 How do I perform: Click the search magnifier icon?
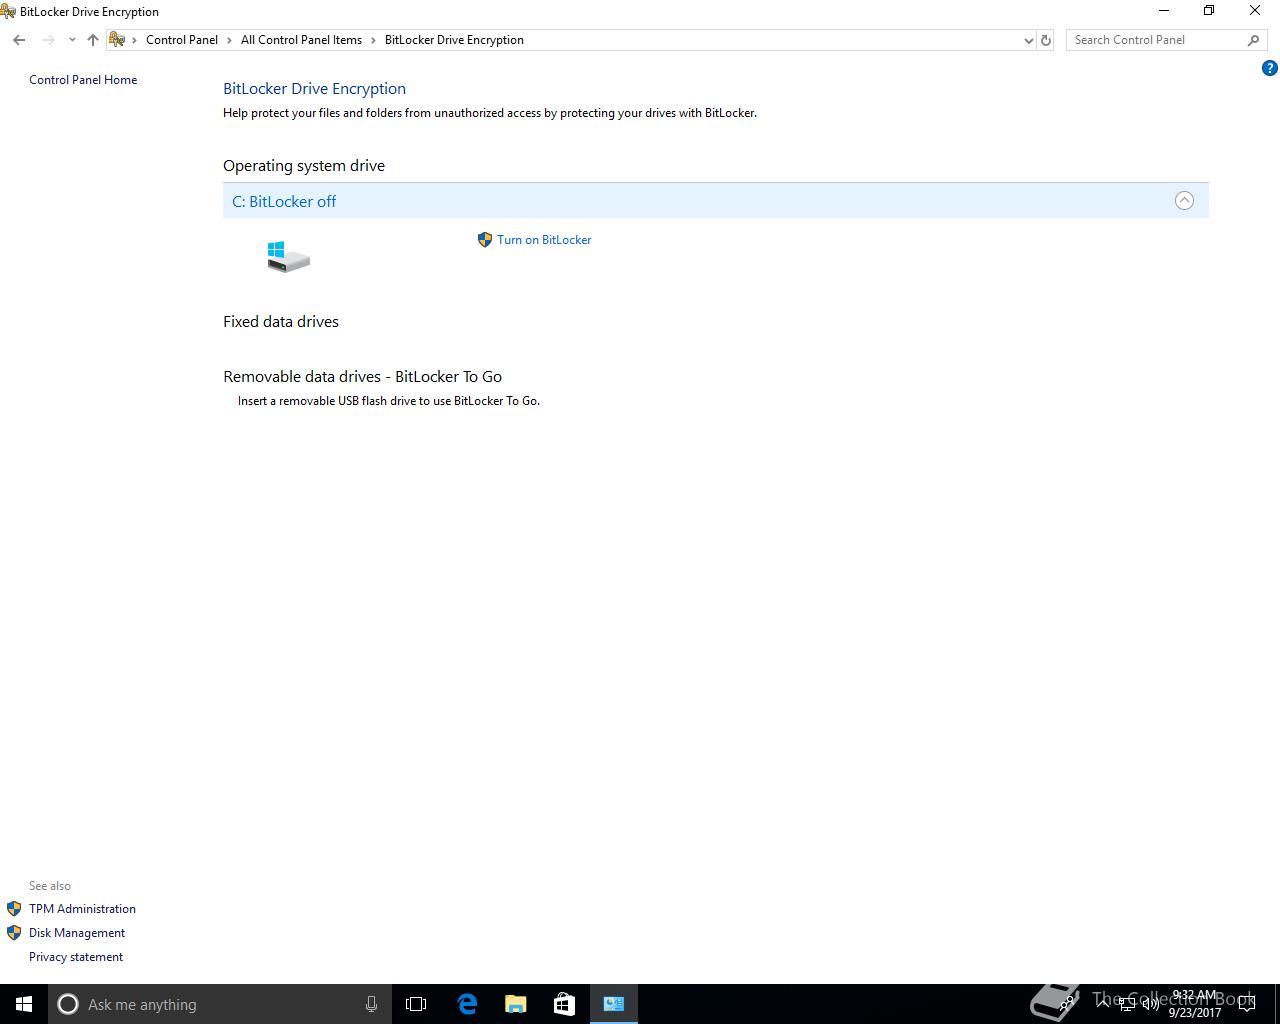(x=1253, y=40)
